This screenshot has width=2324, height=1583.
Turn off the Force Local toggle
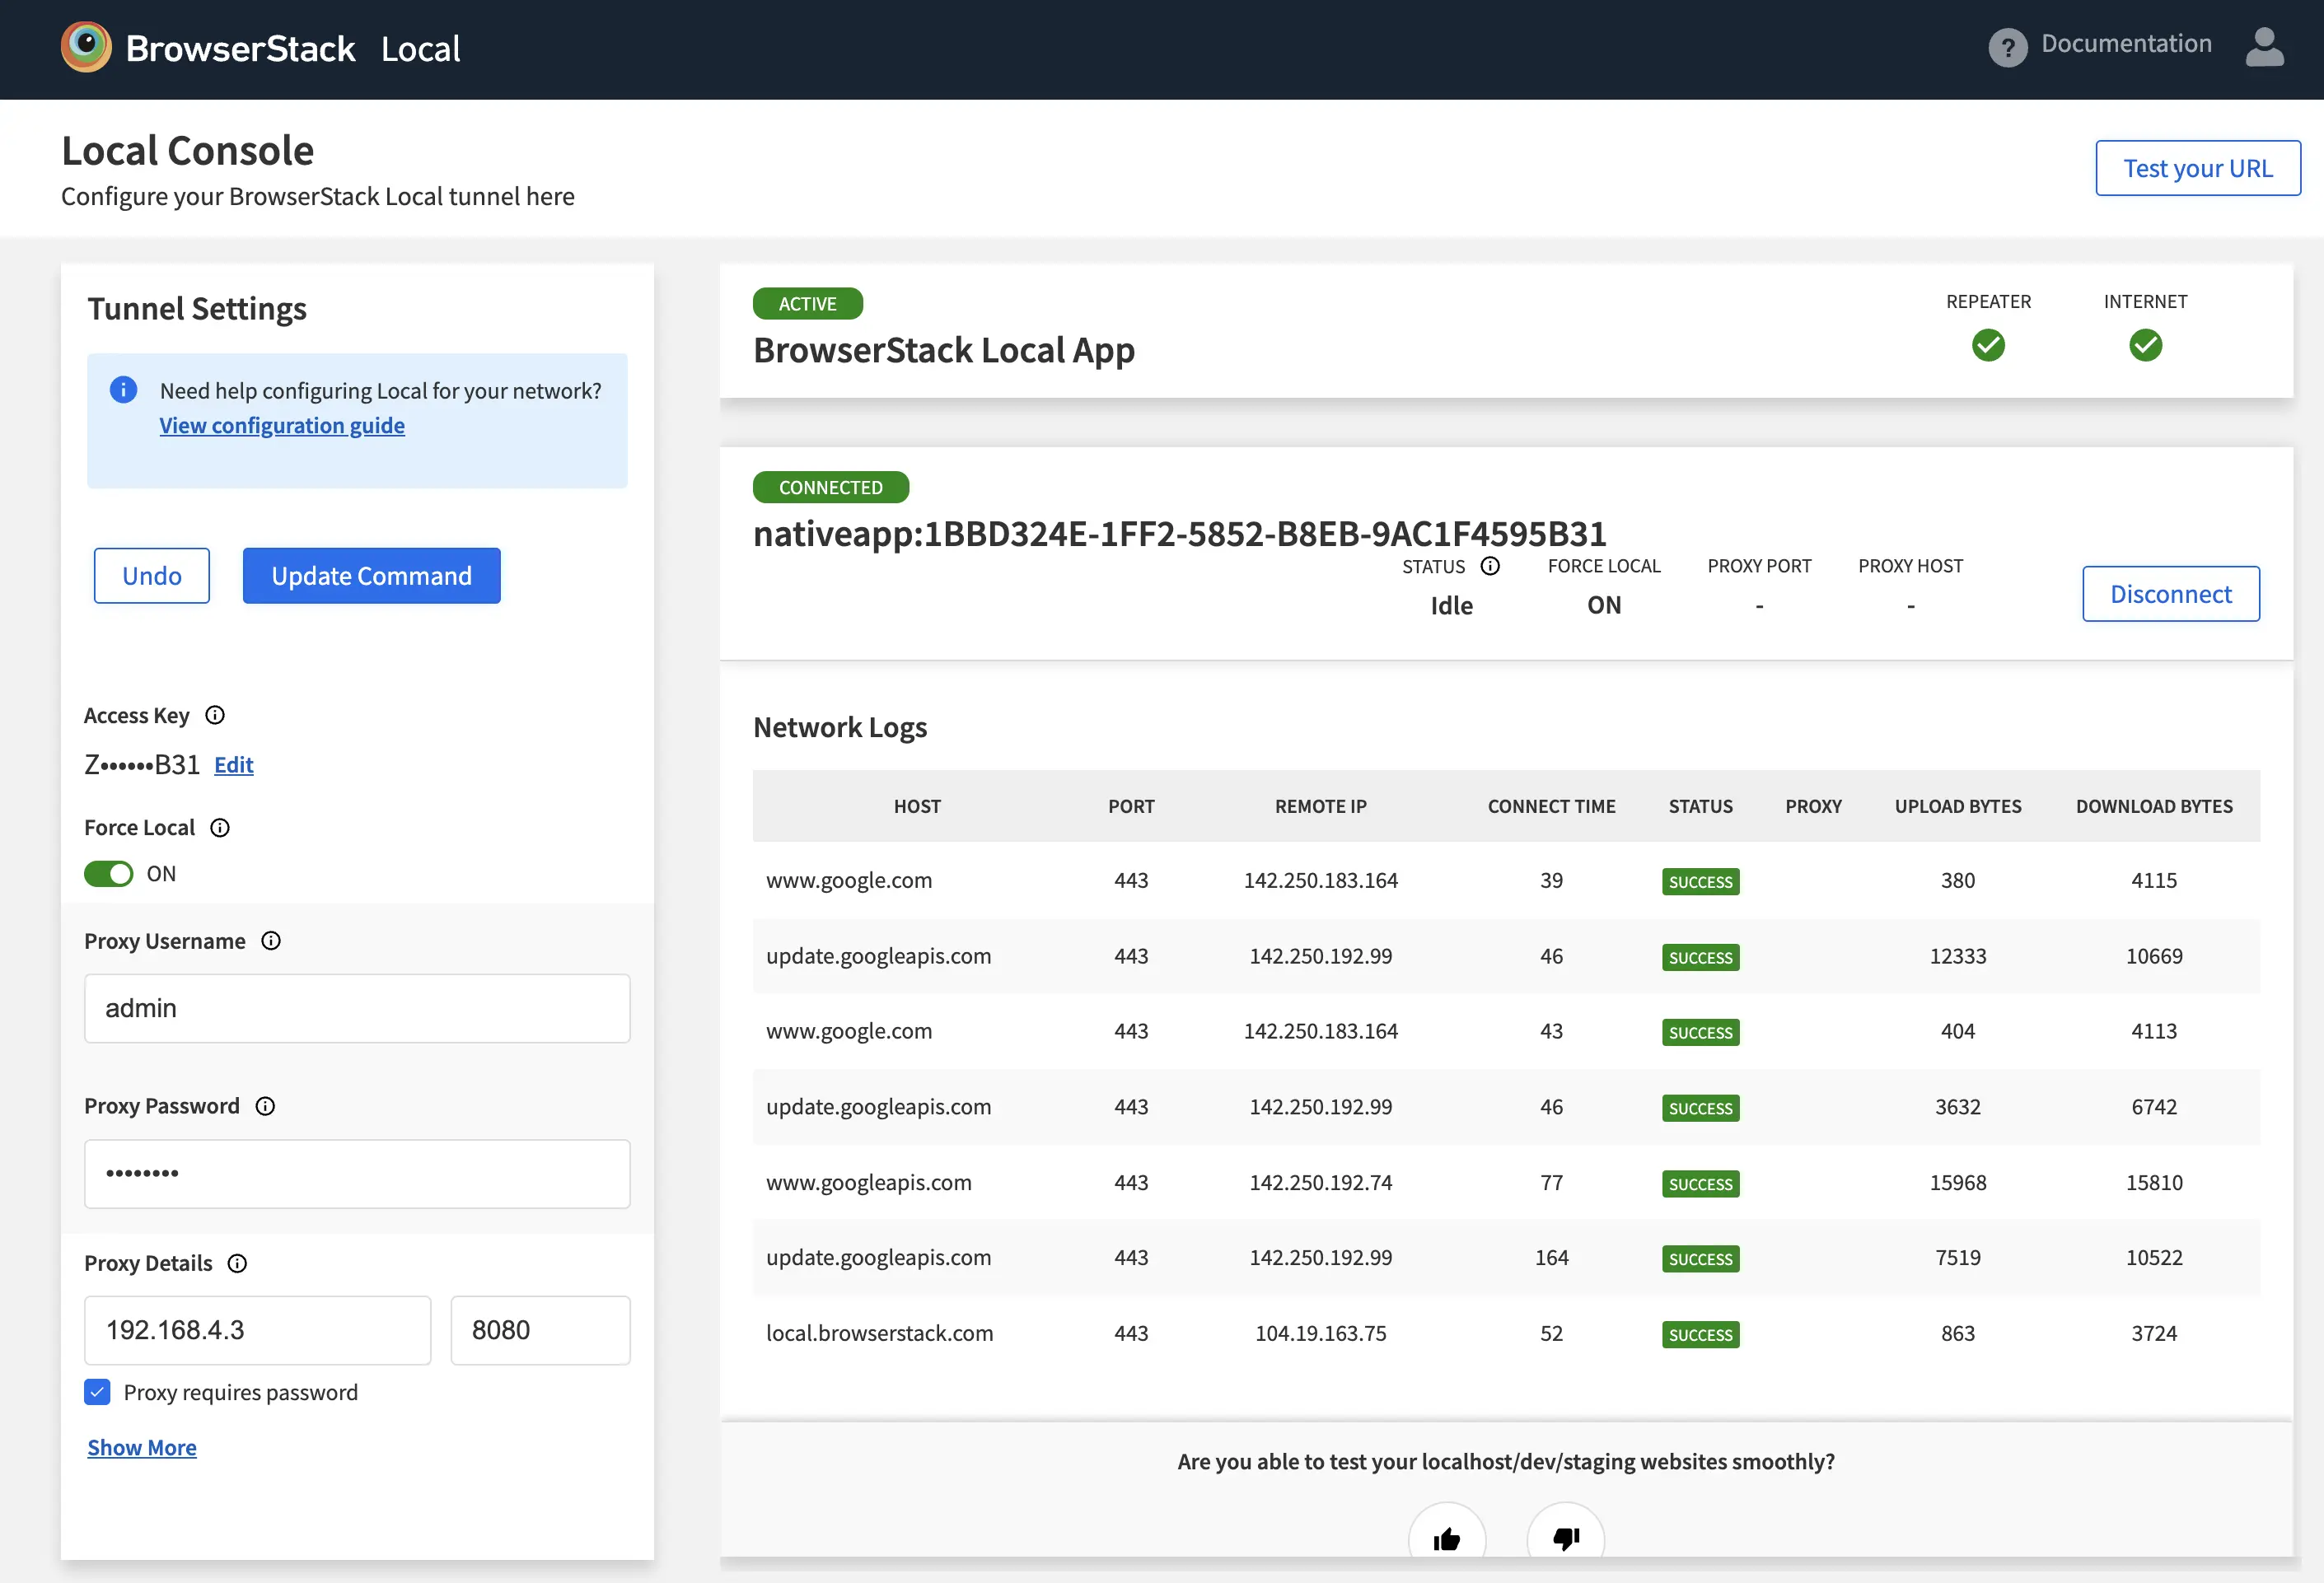[x=109, y=874]
